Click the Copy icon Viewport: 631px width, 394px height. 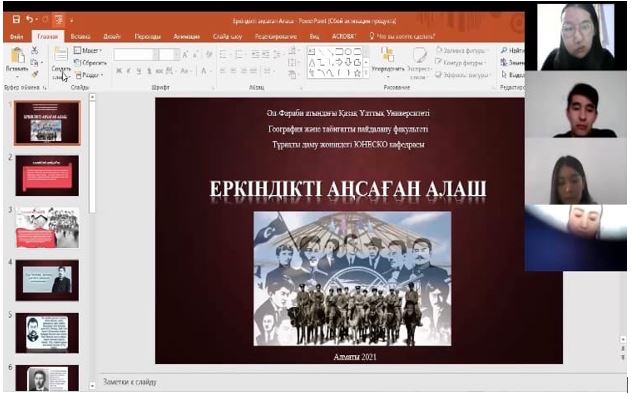35,62
